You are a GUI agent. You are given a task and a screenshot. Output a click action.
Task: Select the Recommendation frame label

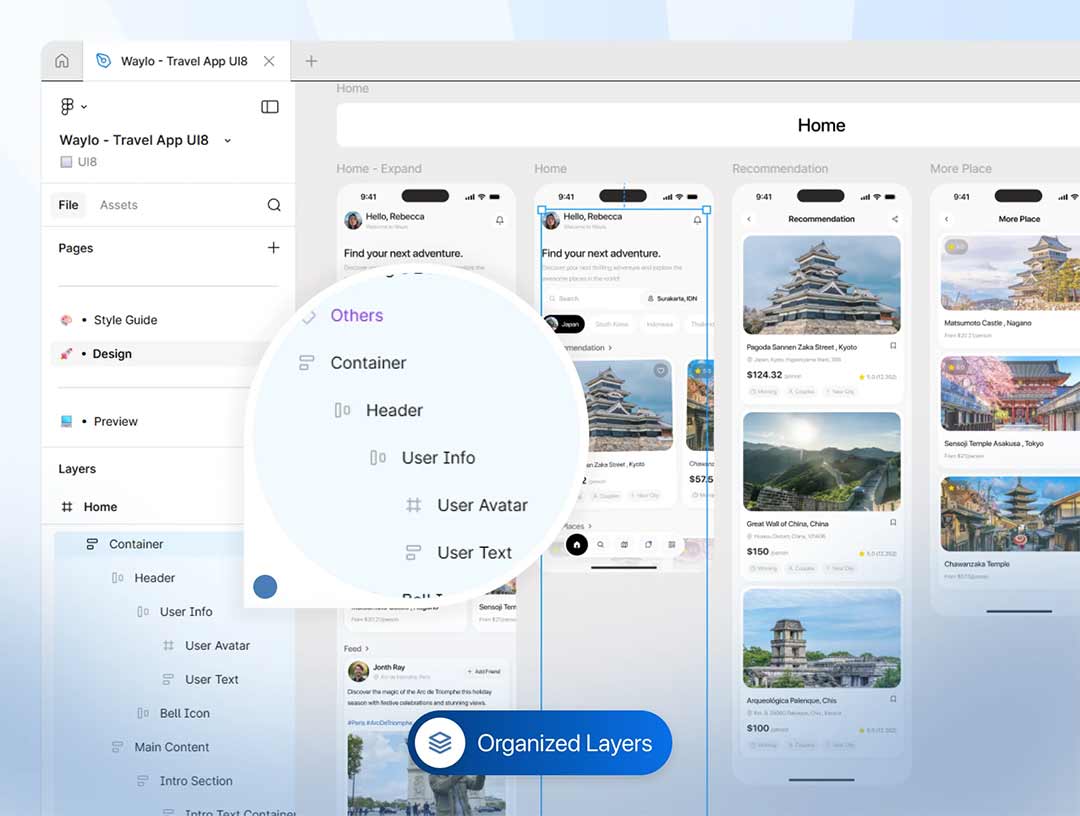(780, 169)
